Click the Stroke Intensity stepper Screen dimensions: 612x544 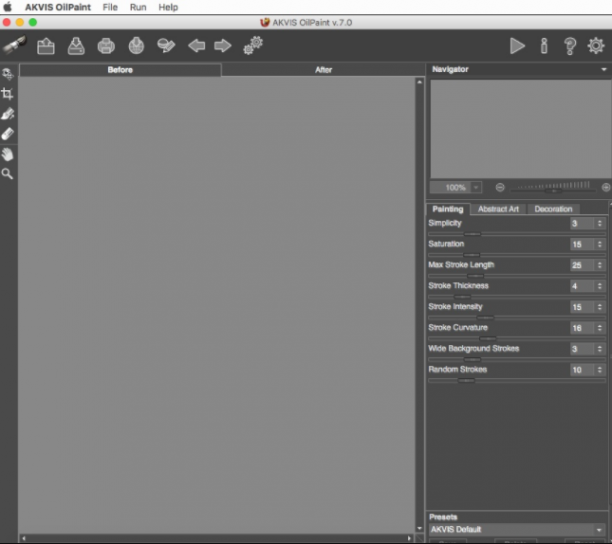600,307
